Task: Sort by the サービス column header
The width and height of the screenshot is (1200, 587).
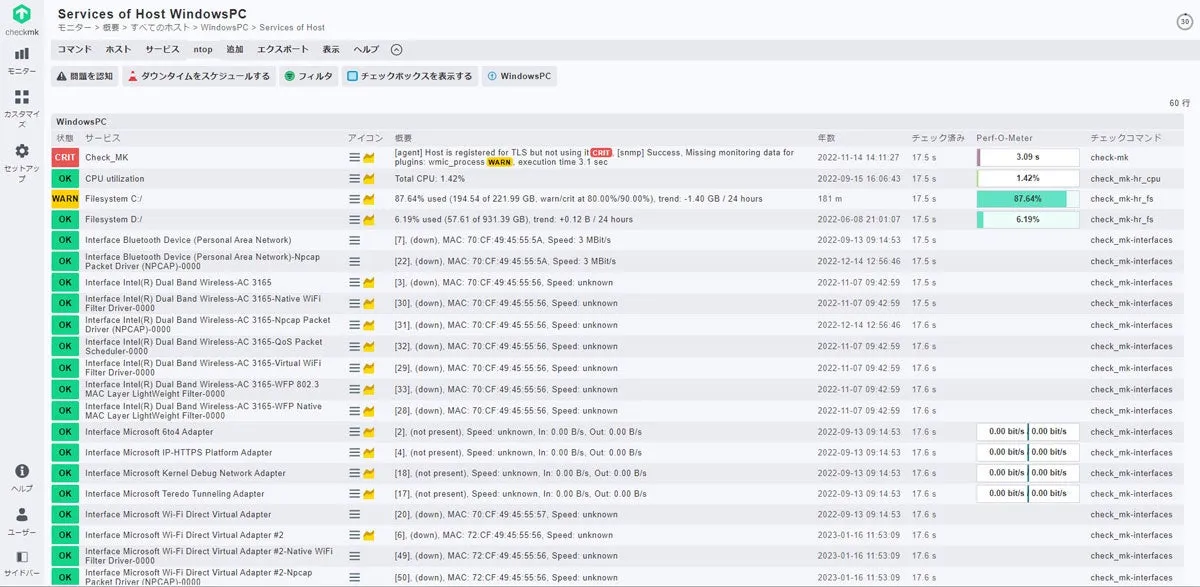Action: (x=102, y=137)
